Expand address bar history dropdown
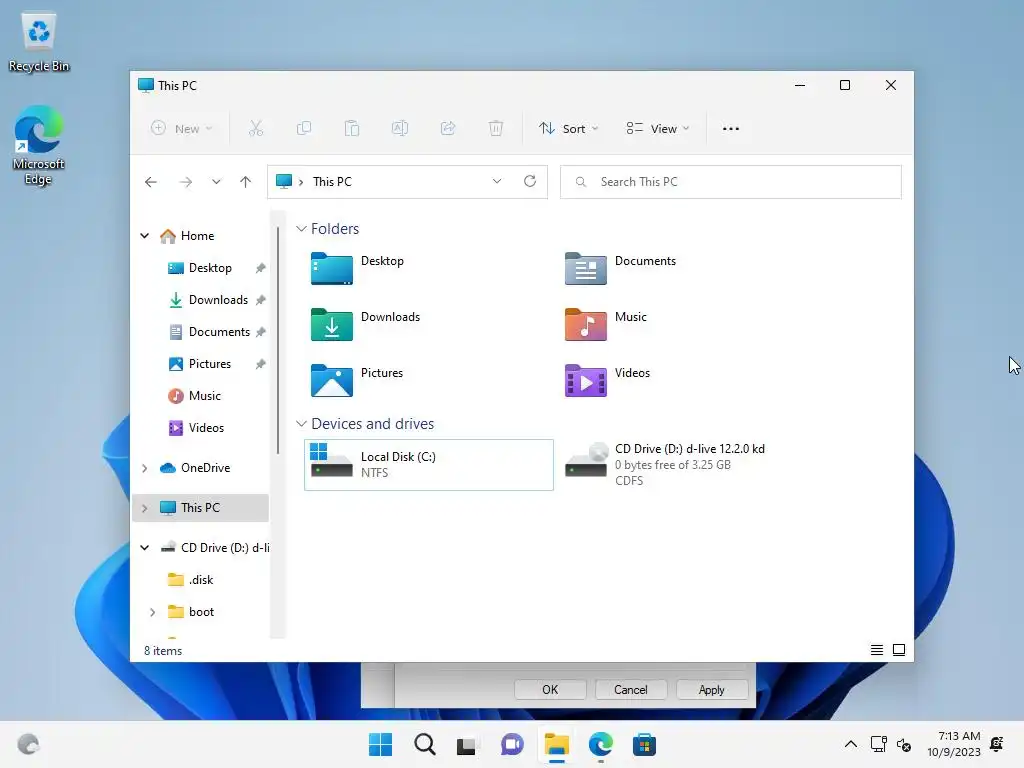This screenshot has height=768, width=1024. tap(497, 181)
